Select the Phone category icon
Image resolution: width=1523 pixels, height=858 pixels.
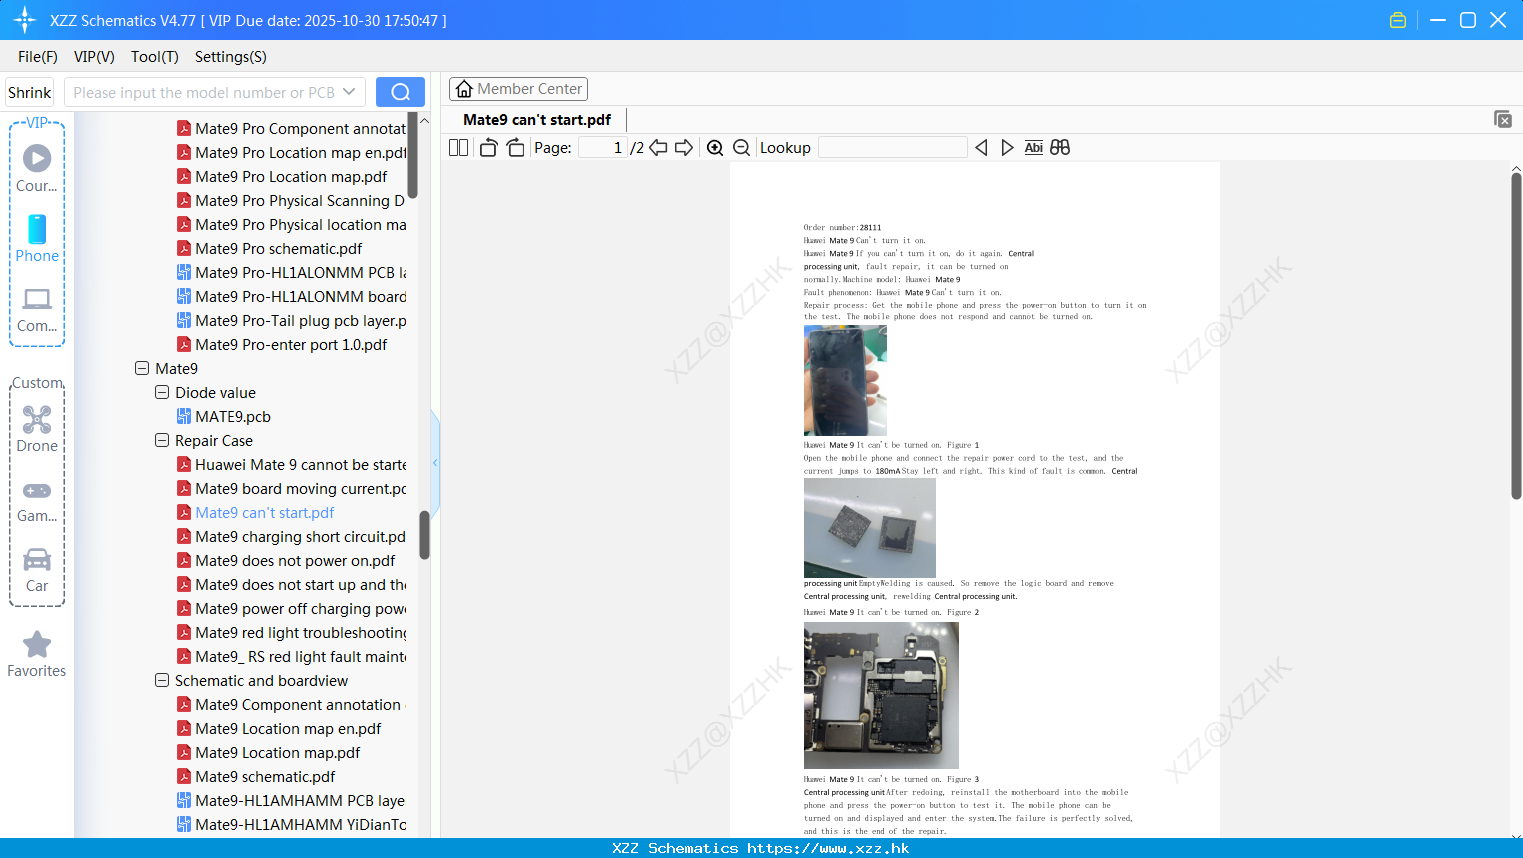click(x=37, y=238)
